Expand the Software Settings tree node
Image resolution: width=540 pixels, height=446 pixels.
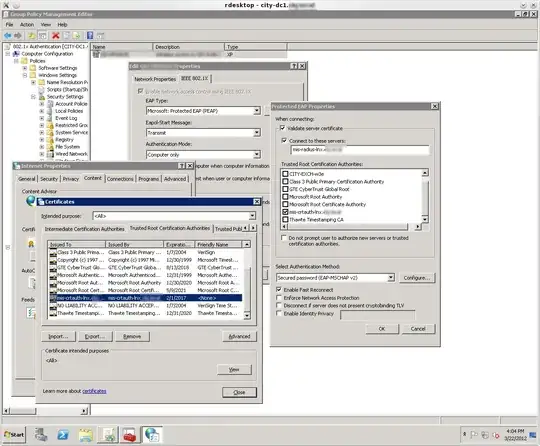click(x=25, y=68)
